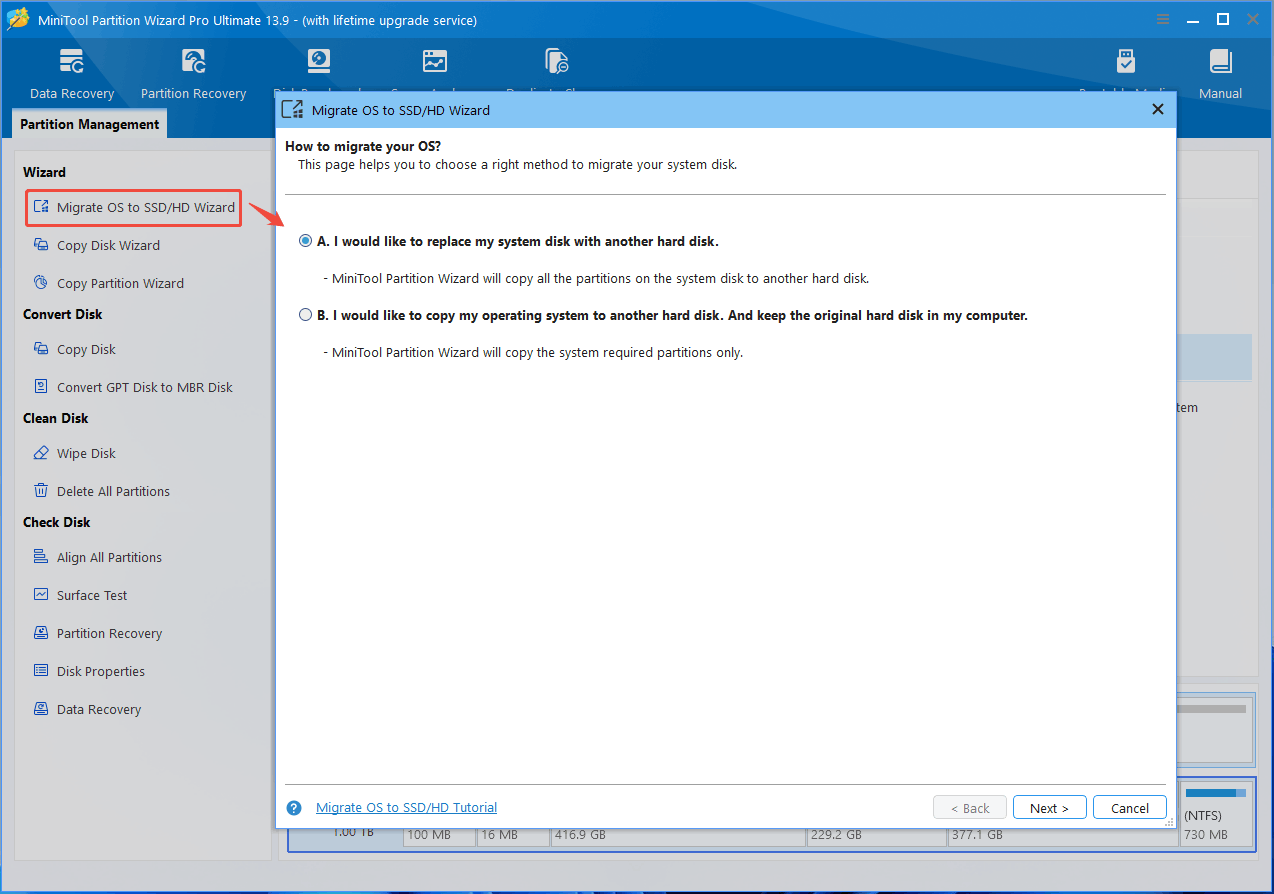Screen dimensions: 1274x894
Task: Open Copy Partition Wizard entry
Action: tap(120, 283)
